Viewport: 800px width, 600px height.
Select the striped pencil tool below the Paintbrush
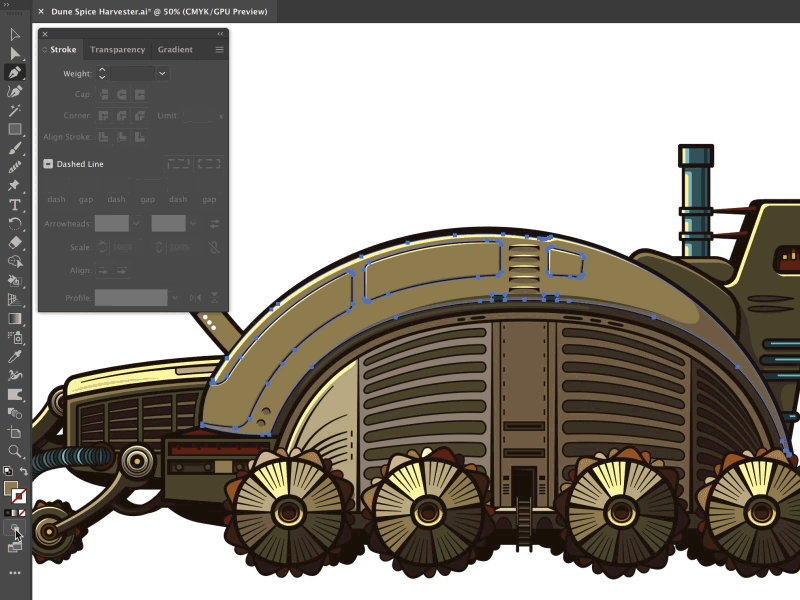[x=14, y=167]
